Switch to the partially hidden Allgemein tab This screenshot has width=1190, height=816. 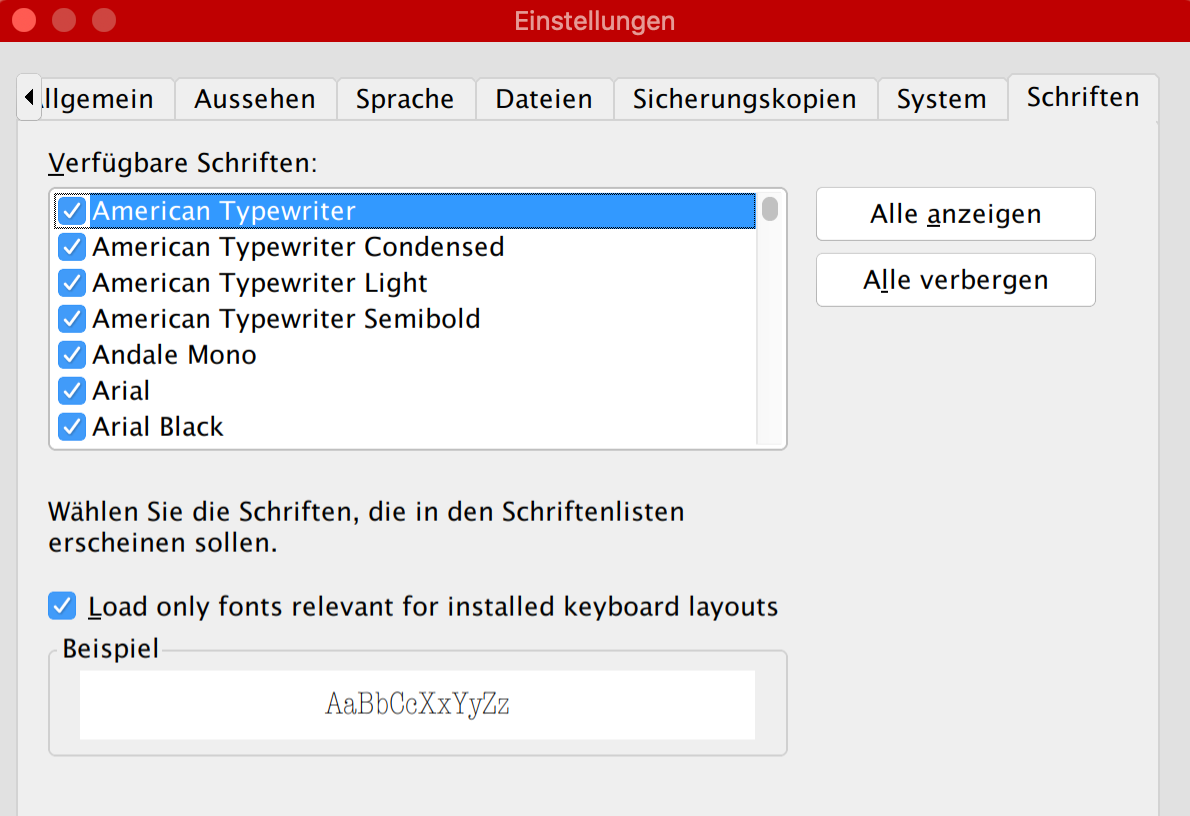(100, 99)
